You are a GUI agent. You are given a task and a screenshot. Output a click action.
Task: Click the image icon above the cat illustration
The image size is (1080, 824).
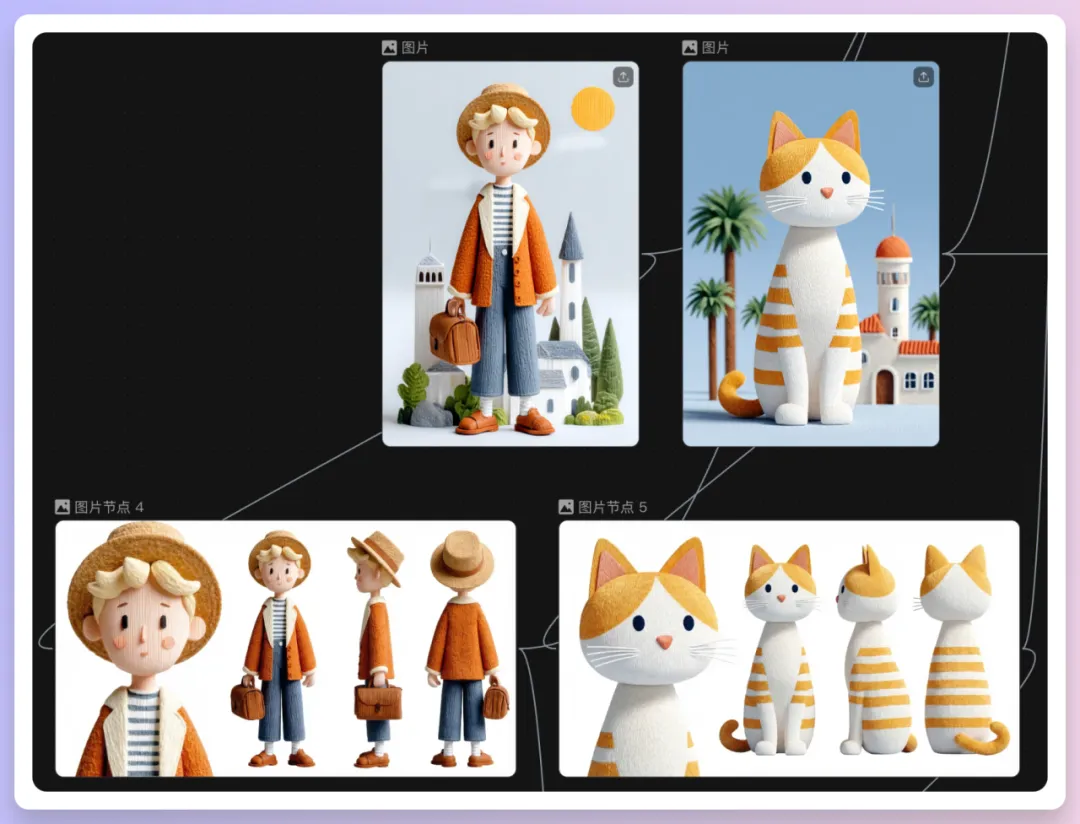690,47
